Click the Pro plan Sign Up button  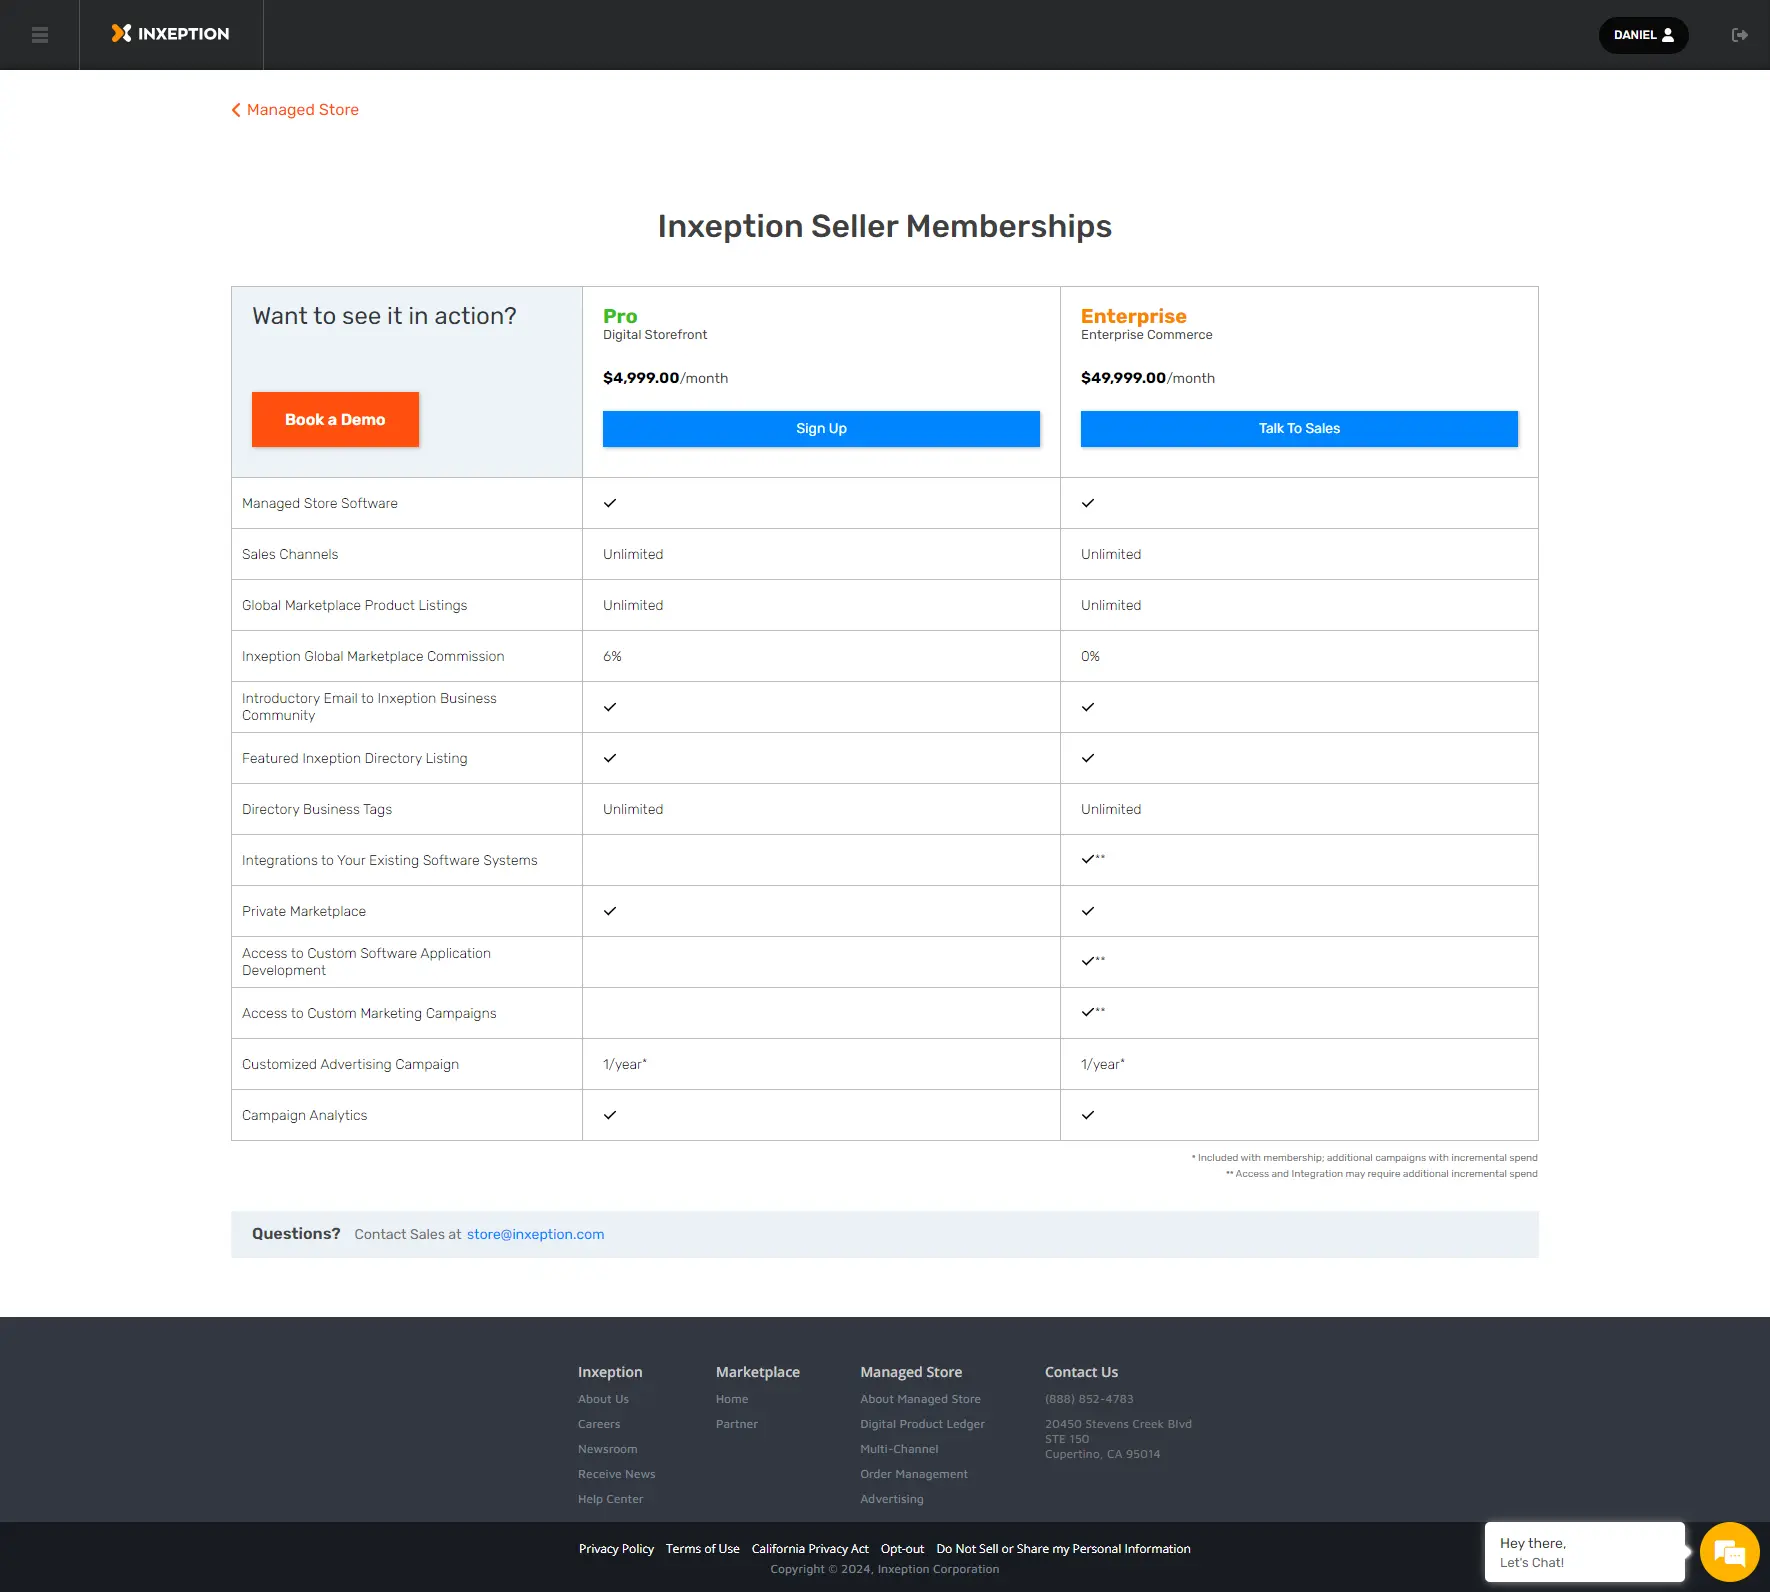pyautogui.click(x=821, y=429)
